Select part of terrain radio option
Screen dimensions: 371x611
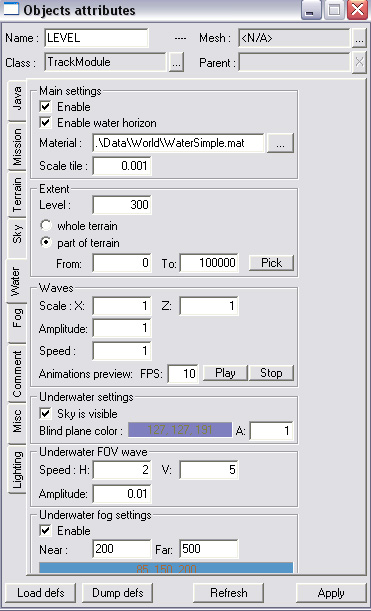[46, 242]
